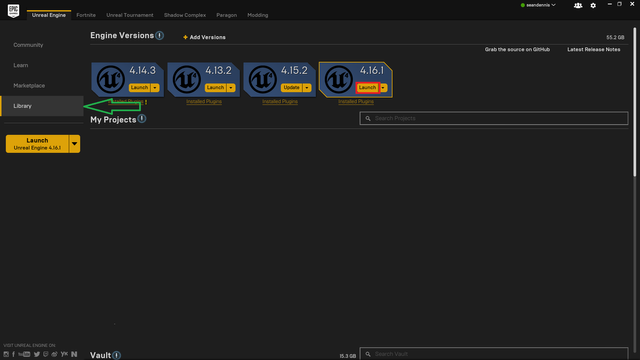Focus the Search Projects field
Screen dimensions: 640x360
[x=494, y=118]
